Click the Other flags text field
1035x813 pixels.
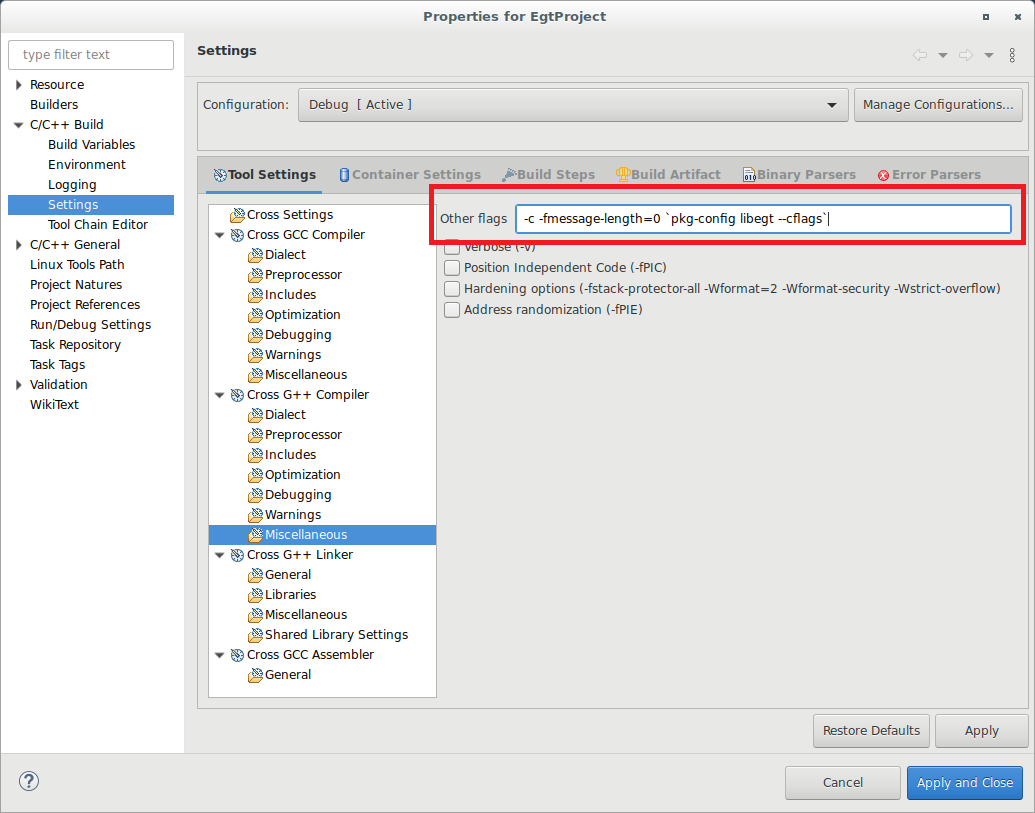762,219
